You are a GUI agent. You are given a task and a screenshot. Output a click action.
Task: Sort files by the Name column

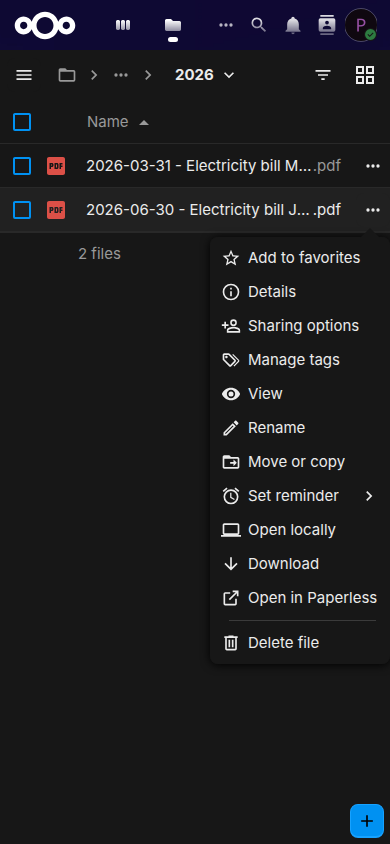[117, 122]
